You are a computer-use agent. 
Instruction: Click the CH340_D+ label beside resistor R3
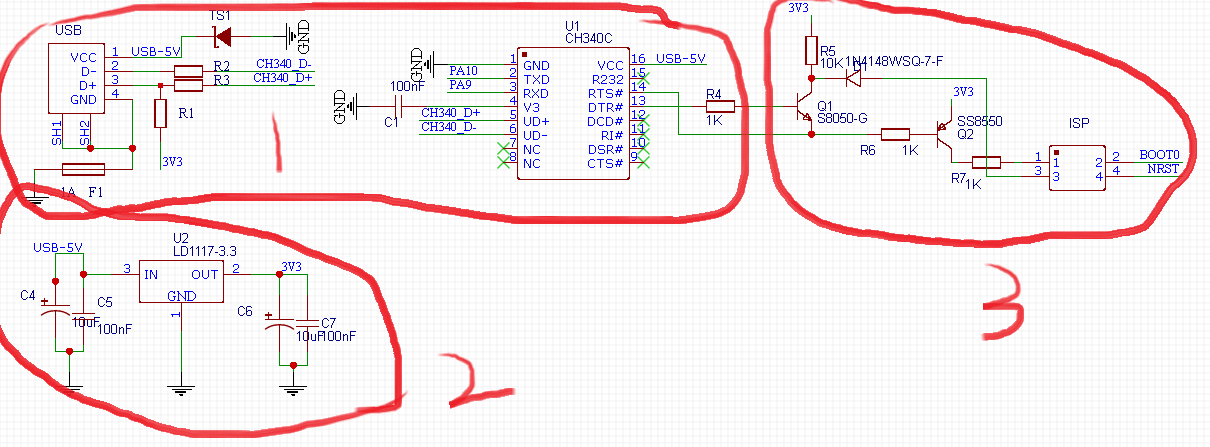(x=283, y=77)
